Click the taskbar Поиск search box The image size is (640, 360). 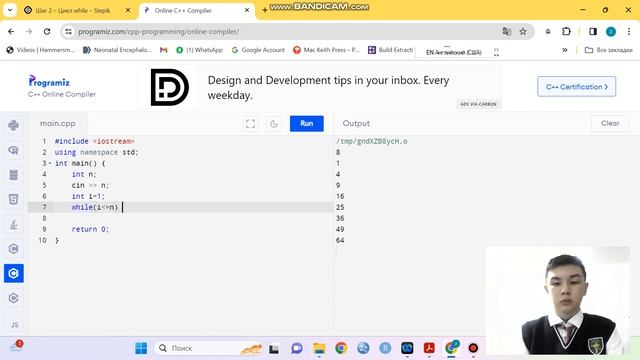(x=208, y=348)
